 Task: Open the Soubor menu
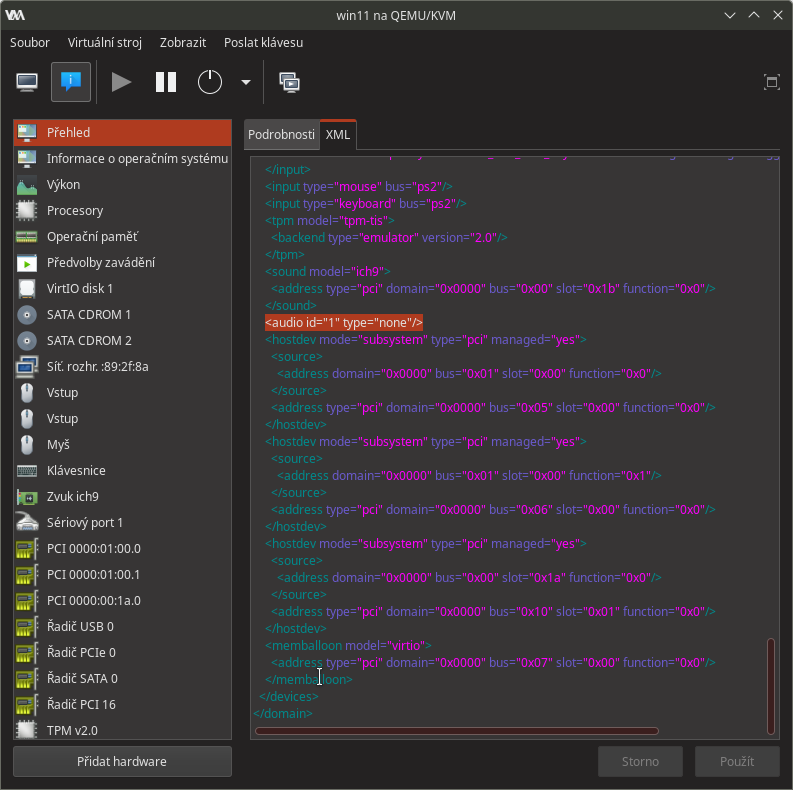coord(30,42)
